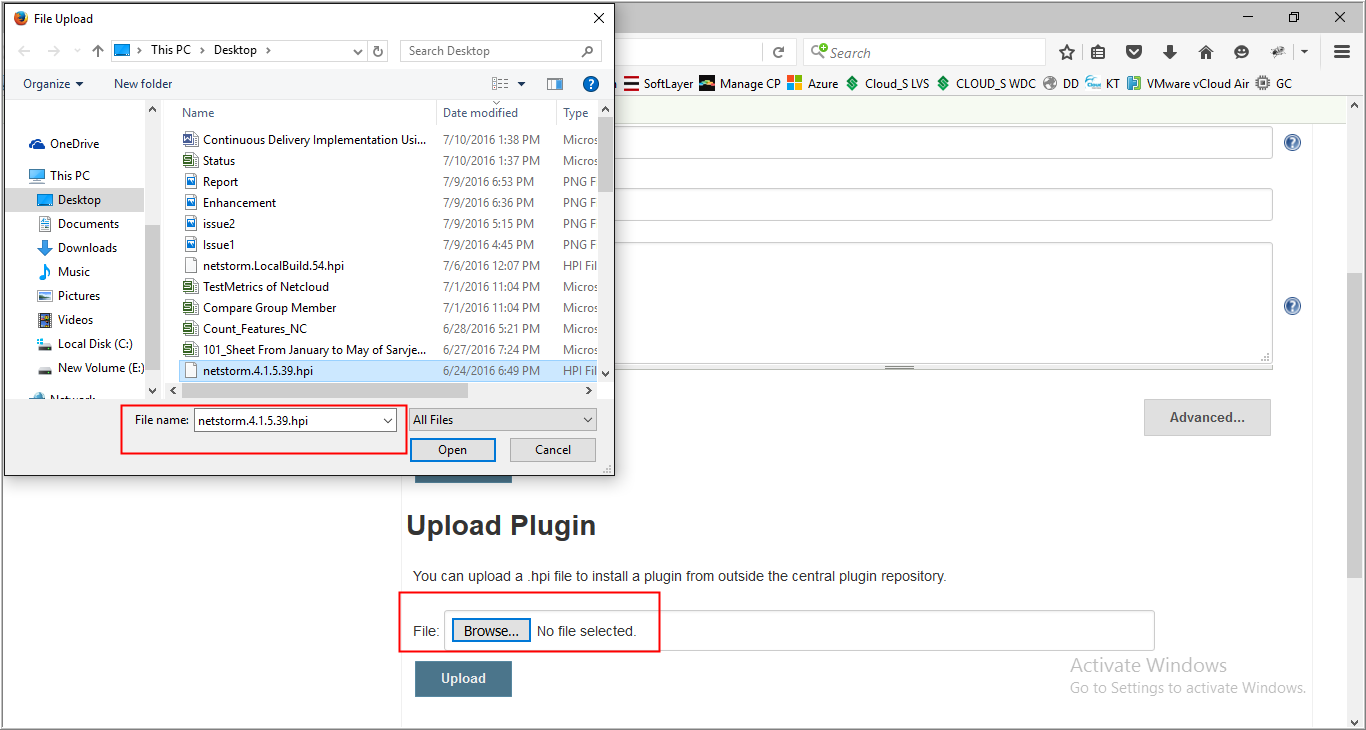Click the Pocket icon in toolbar
This screenshot has height=730, width=1366.
tap(1134, 52)
